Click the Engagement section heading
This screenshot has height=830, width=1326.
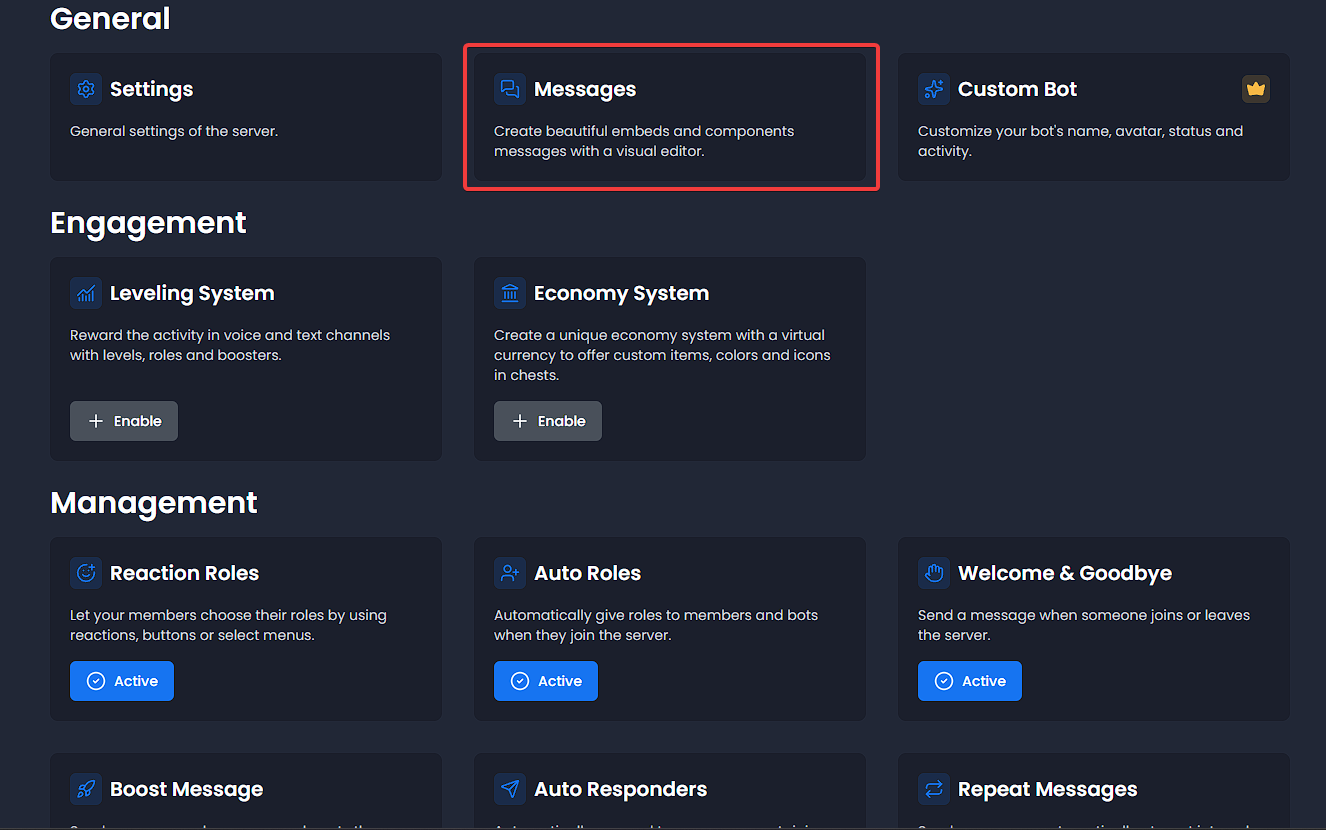click(148, 222)
